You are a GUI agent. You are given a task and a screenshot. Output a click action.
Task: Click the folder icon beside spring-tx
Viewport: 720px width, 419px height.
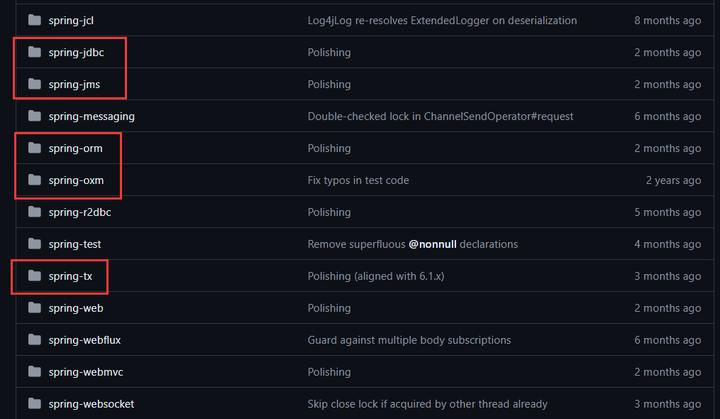click(34, 276)
